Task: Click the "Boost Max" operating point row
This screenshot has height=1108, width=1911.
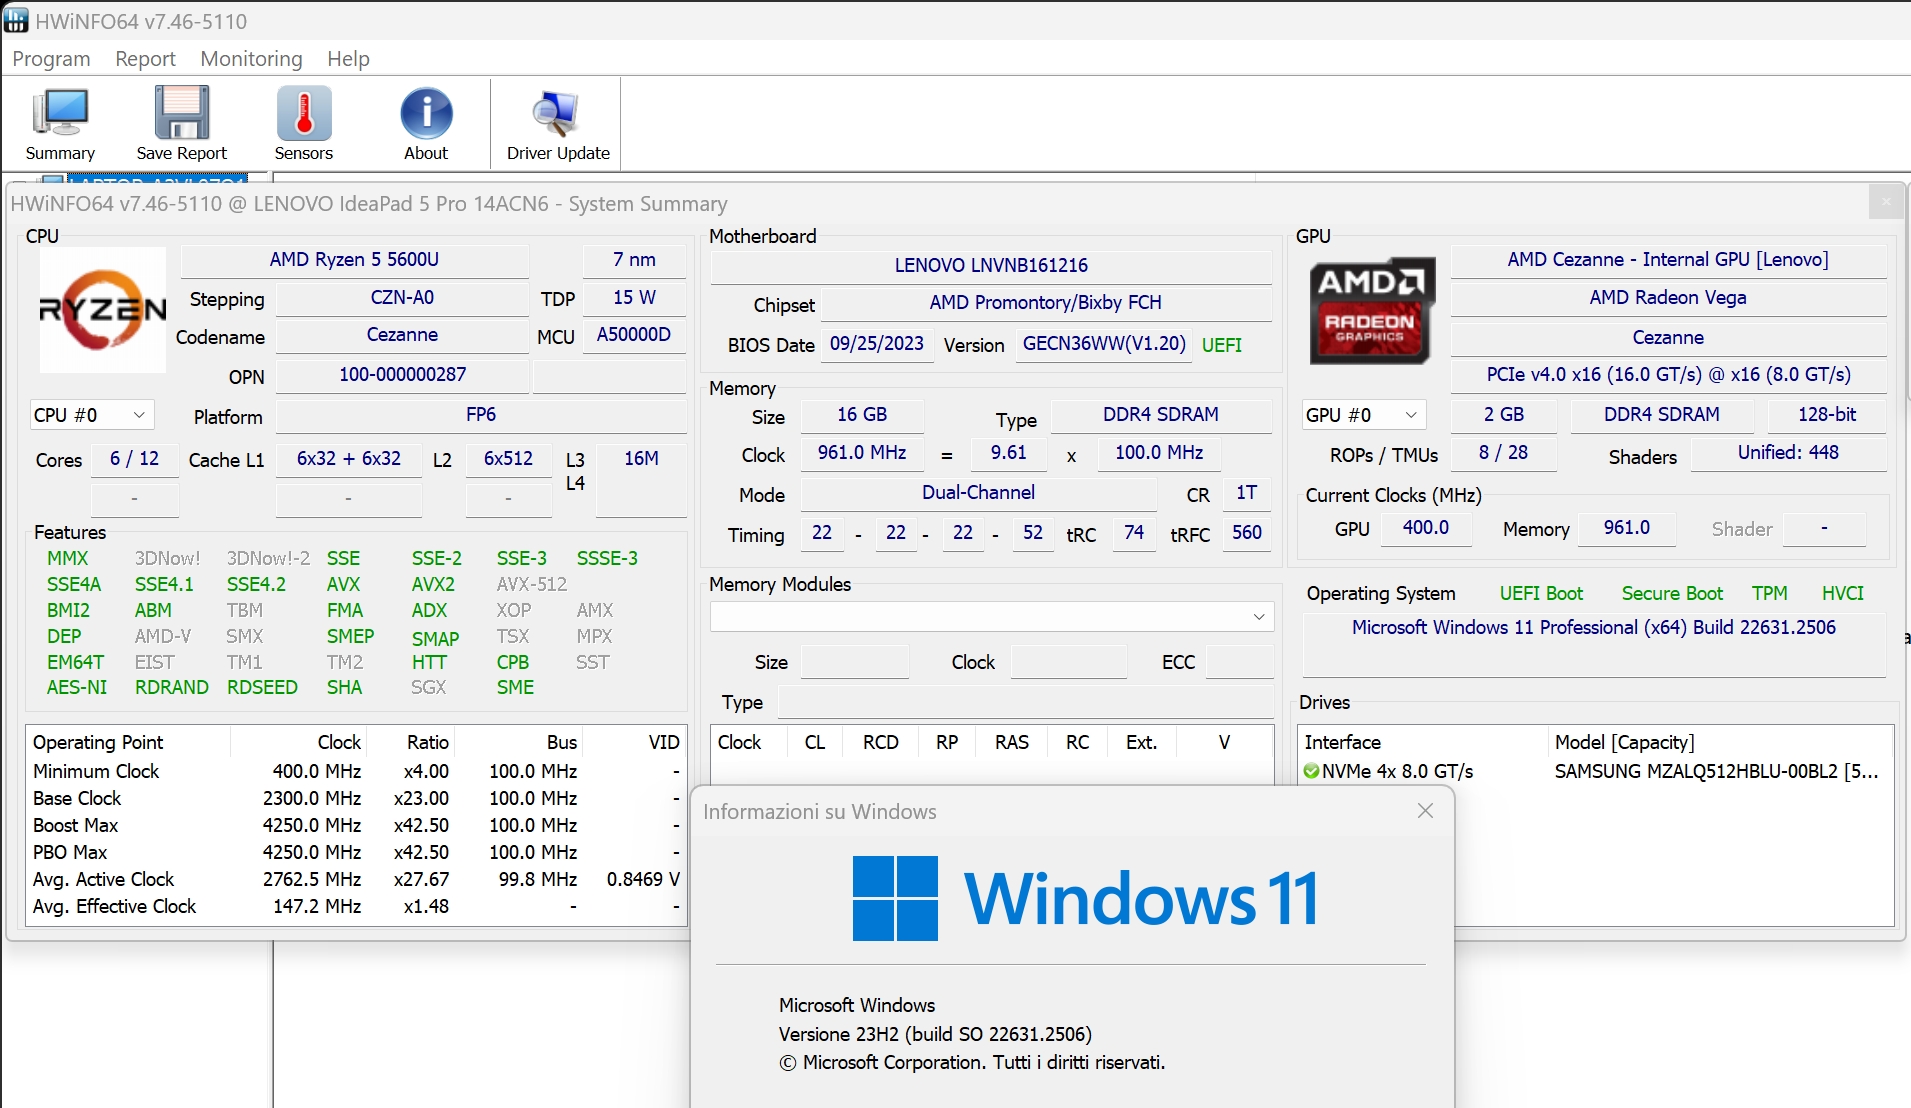Action: coord(355,826)
